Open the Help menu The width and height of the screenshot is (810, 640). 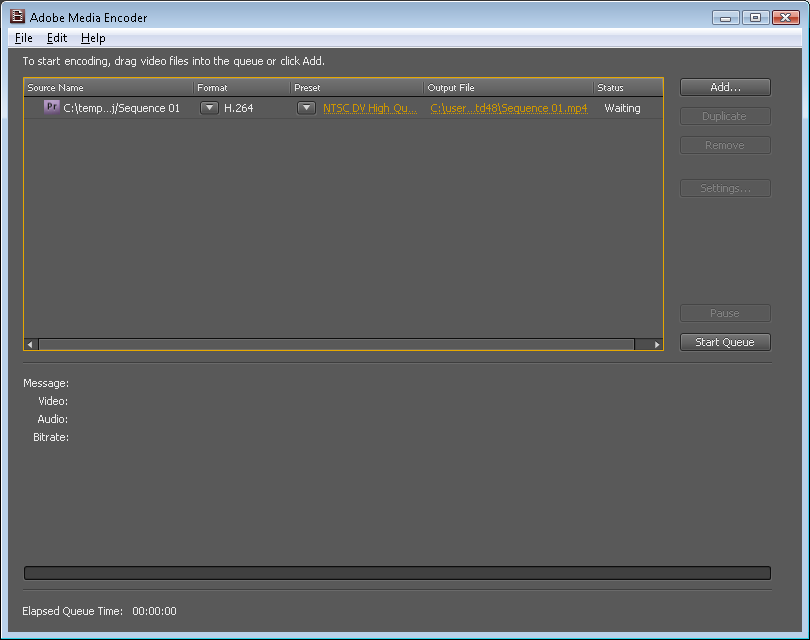click(93, 38)
